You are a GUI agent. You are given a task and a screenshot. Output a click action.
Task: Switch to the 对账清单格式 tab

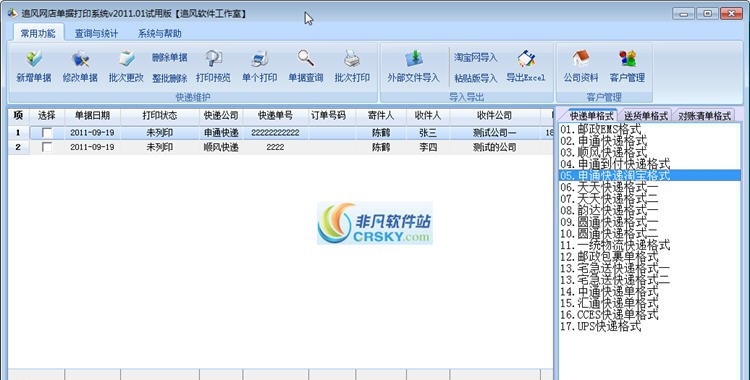click(x=705, y=116)
